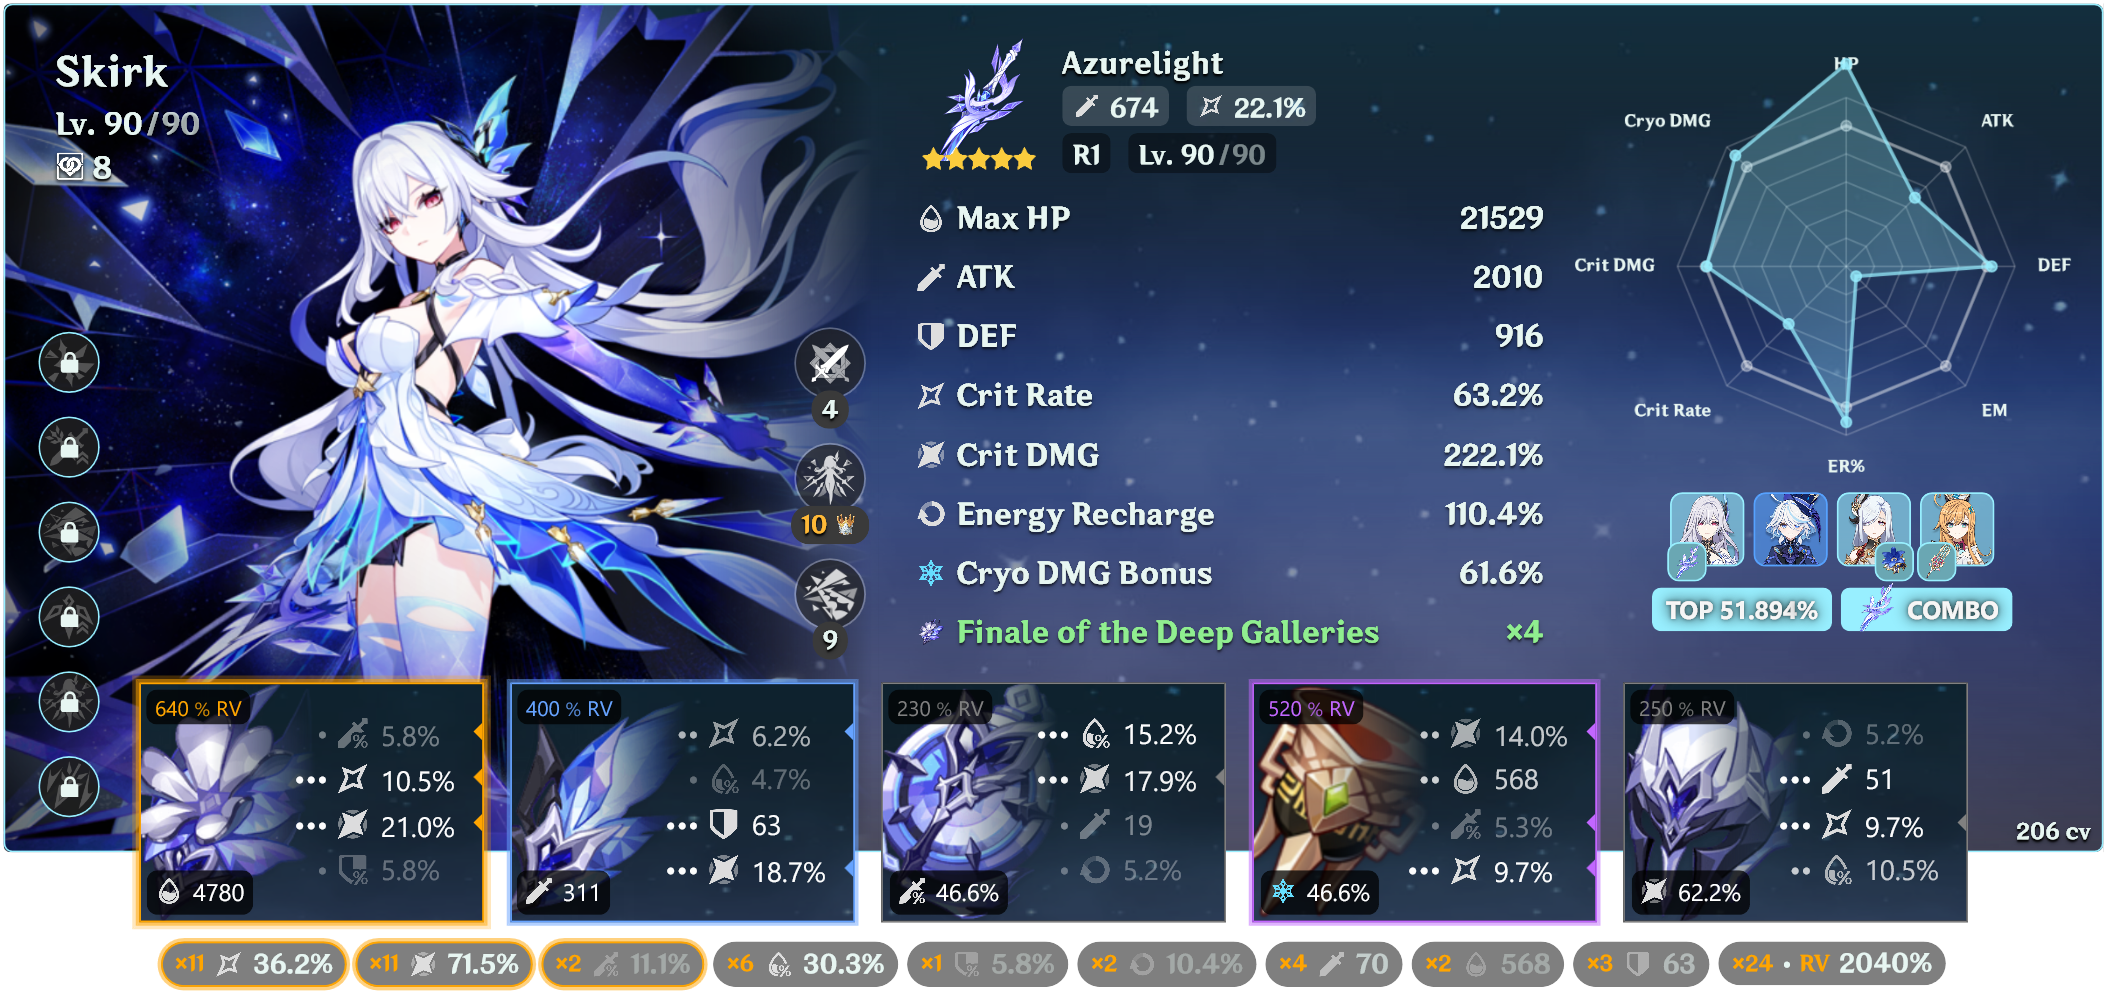Click the first locked constellation icon
This screenshot has height=995, width=2107.
pyautogui.click(x=69, y=362)
